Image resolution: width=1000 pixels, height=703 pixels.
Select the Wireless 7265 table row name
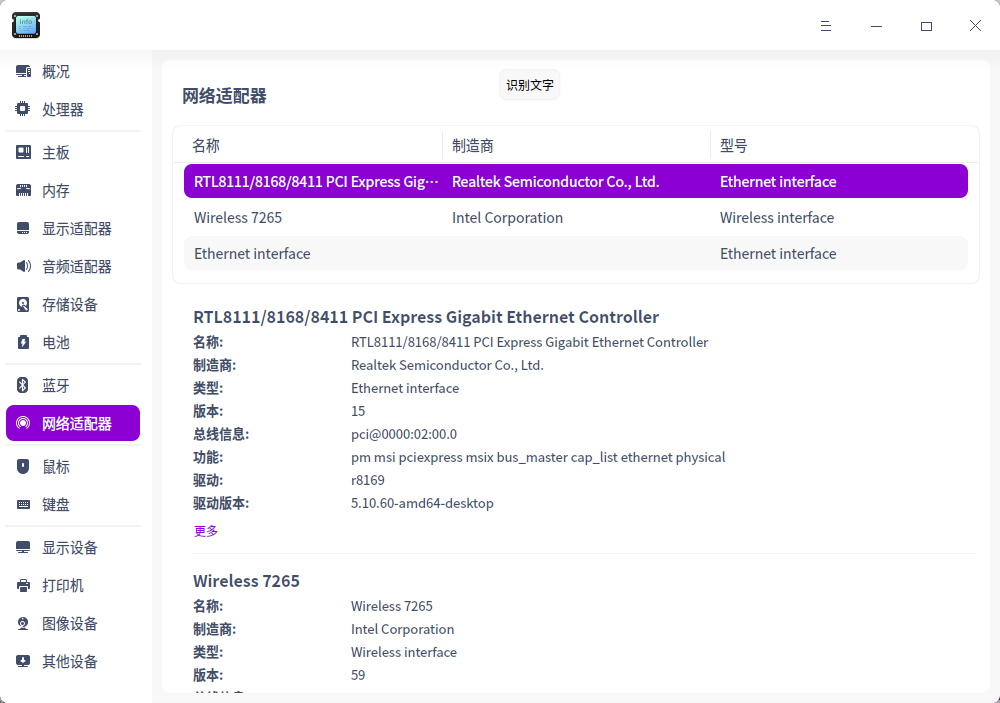238,218
